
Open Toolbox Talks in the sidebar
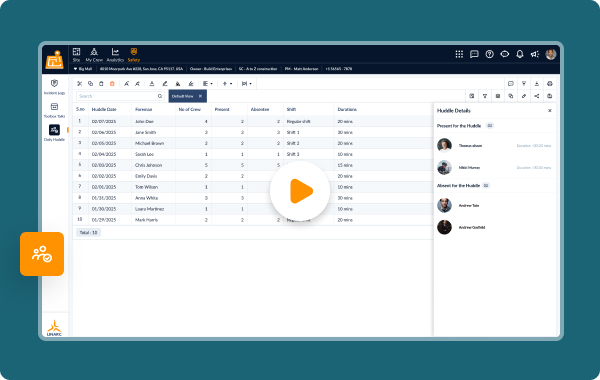coord(54,110)
